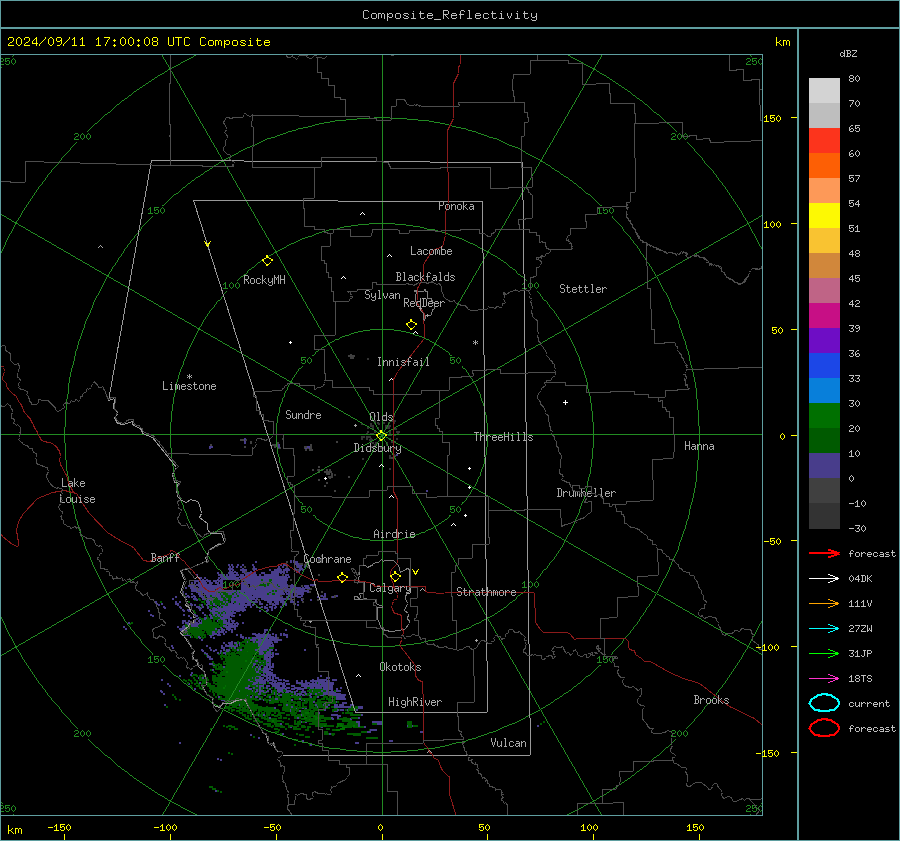Viewport: 900px width, 841px height.
Task: Click the asterisk marker above Limestone
Action: (189, 377)
